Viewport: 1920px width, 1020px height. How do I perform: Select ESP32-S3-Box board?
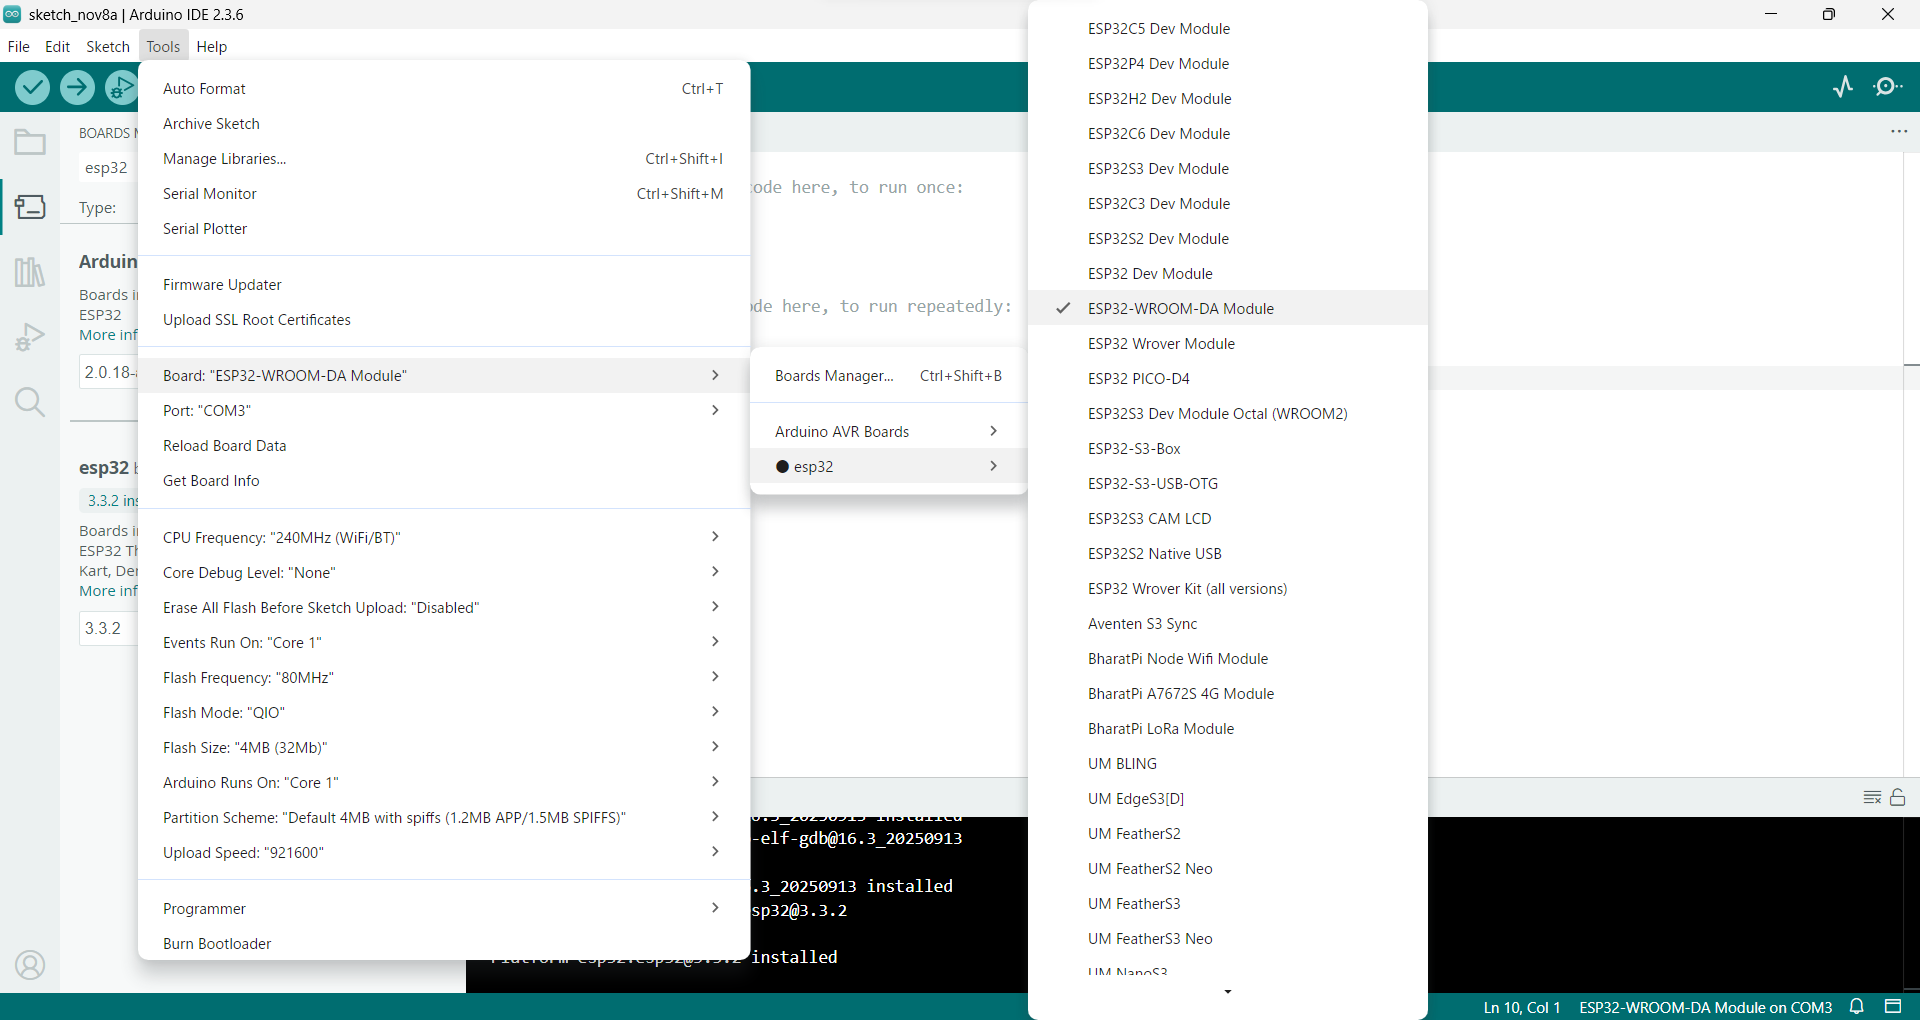tap(1228, 448)
